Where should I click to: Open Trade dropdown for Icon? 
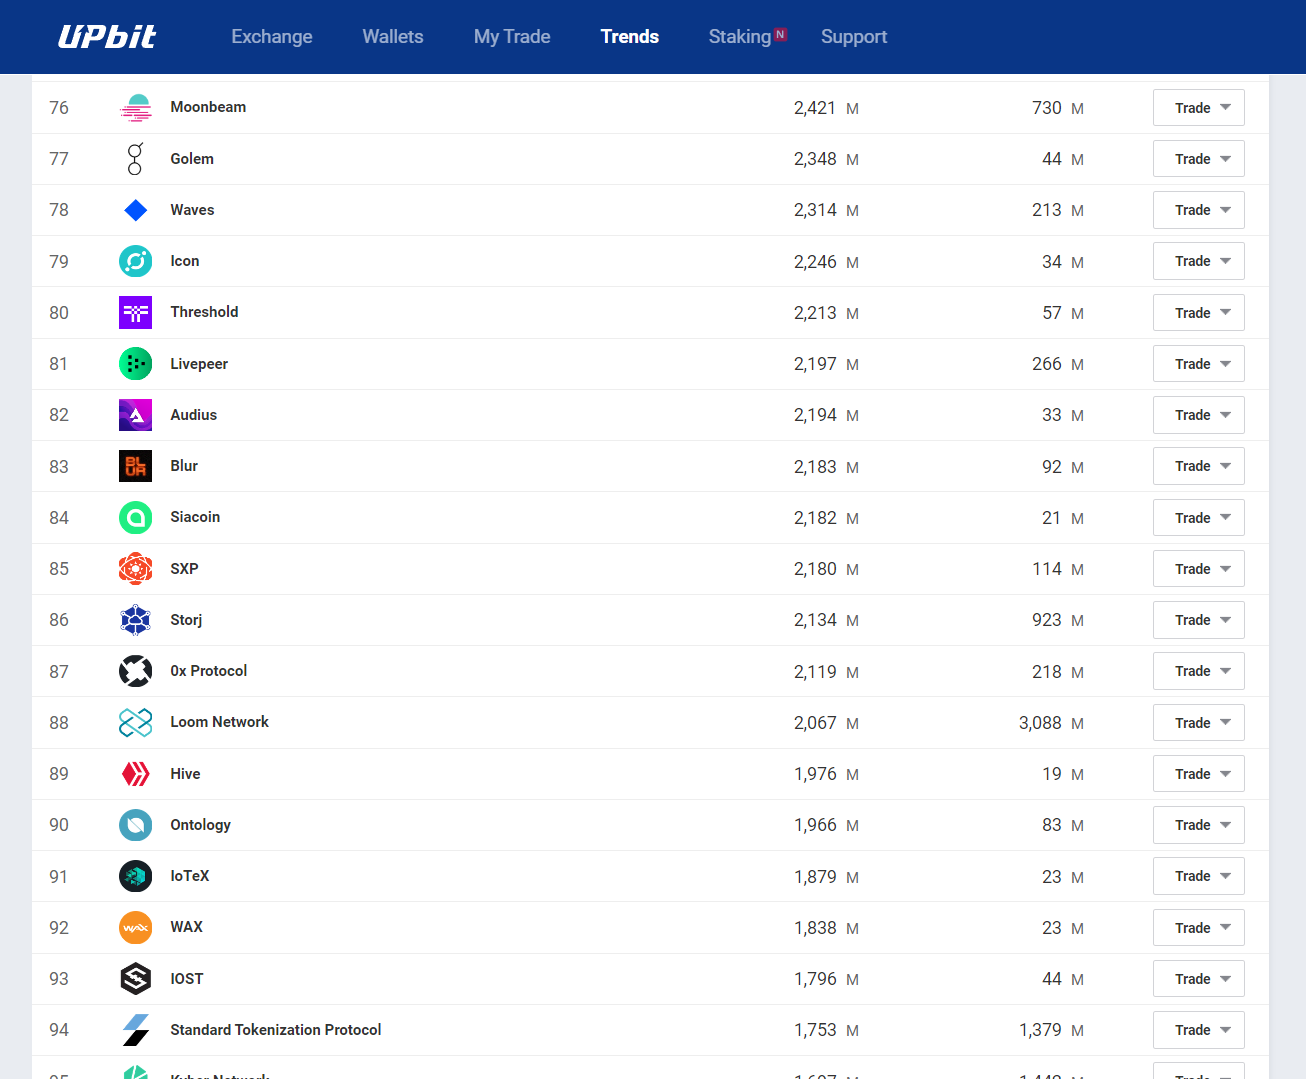pyautogui.click(x=1199, y=261)
